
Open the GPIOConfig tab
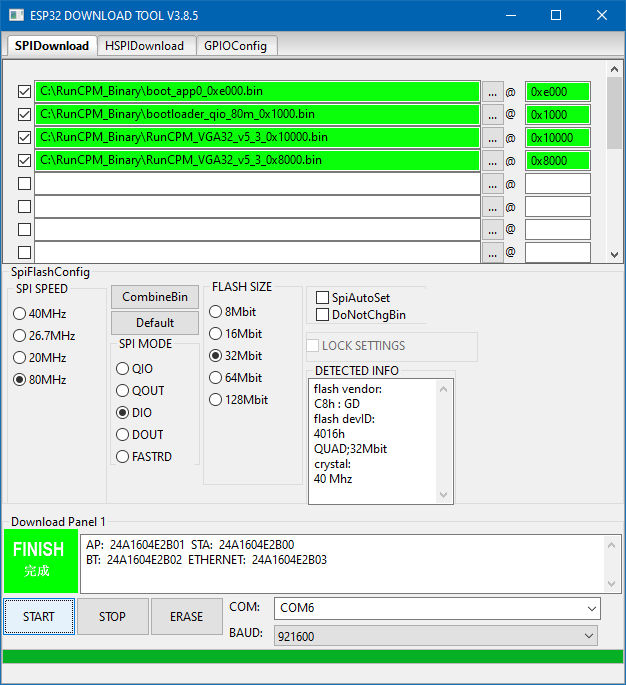pos(235,46)
